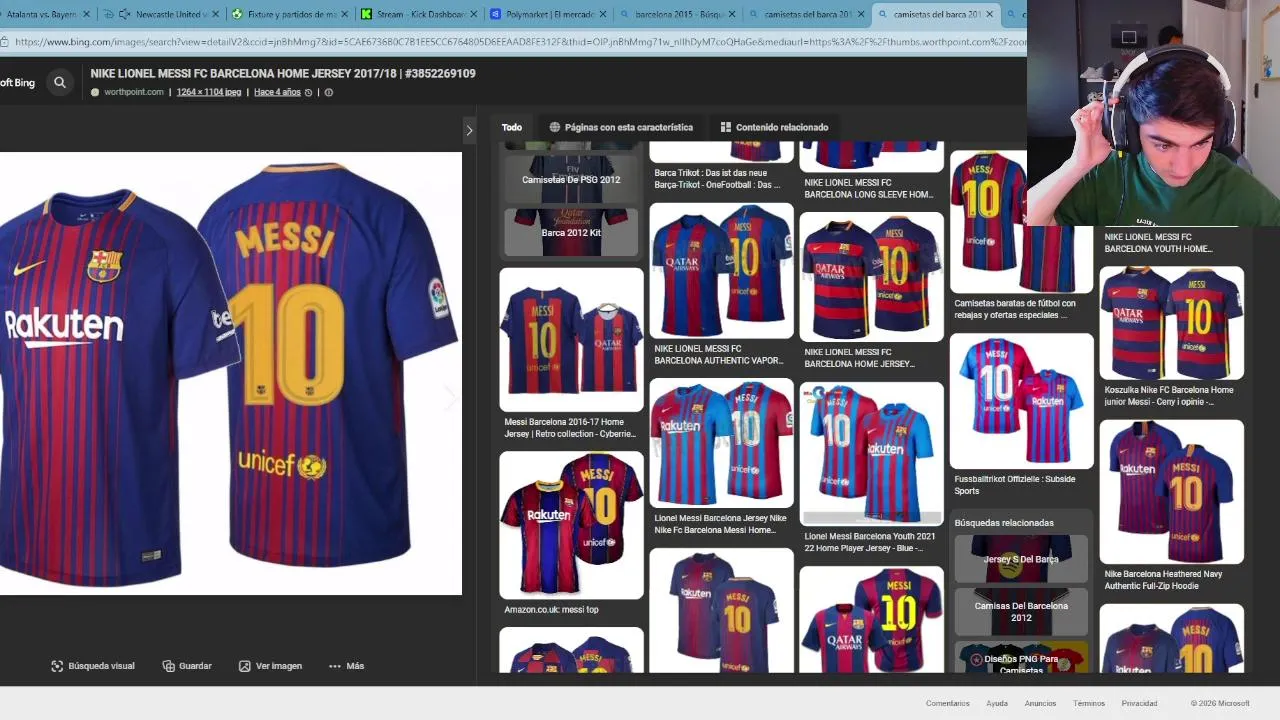Screen dimensions: 1280x720
Task: Open Términos footer link
Action: click(x=1089, y=703)
